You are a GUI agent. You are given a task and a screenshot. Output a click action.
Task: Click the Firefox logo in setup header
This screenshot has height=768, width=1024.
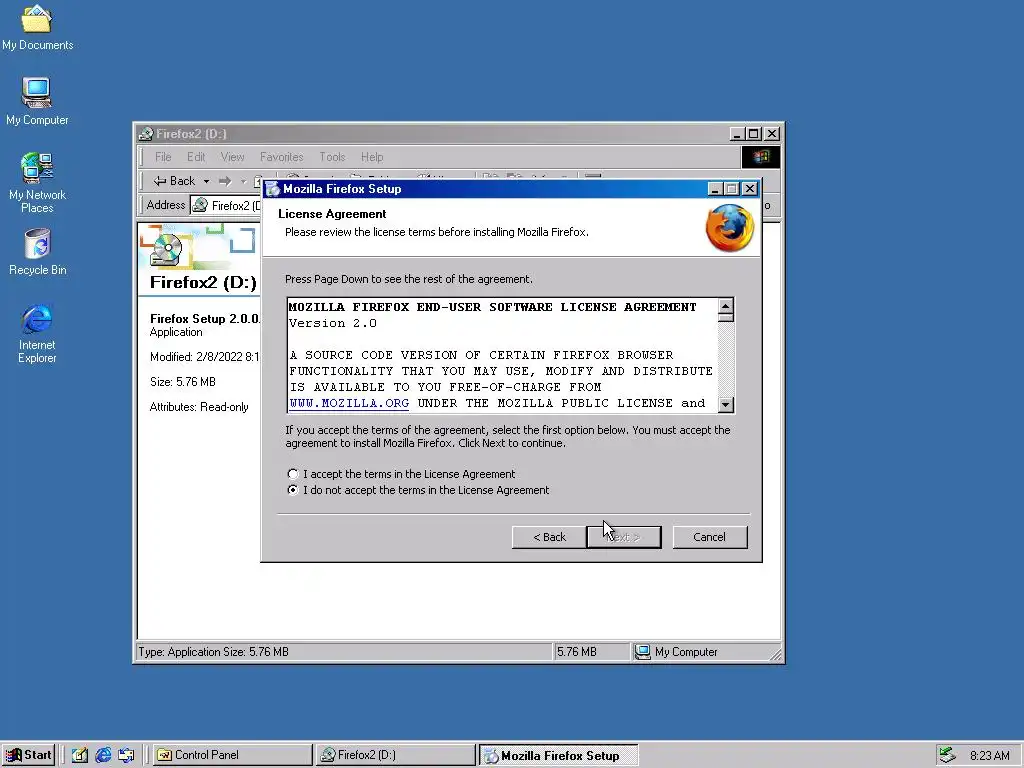pos(729,227)
